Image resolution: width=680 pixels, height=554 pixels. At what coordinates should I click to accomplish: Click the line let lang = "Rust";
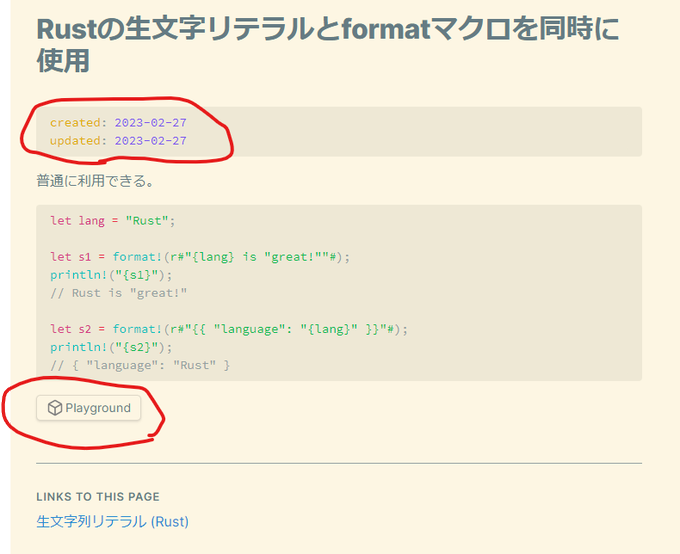(113, 221)
